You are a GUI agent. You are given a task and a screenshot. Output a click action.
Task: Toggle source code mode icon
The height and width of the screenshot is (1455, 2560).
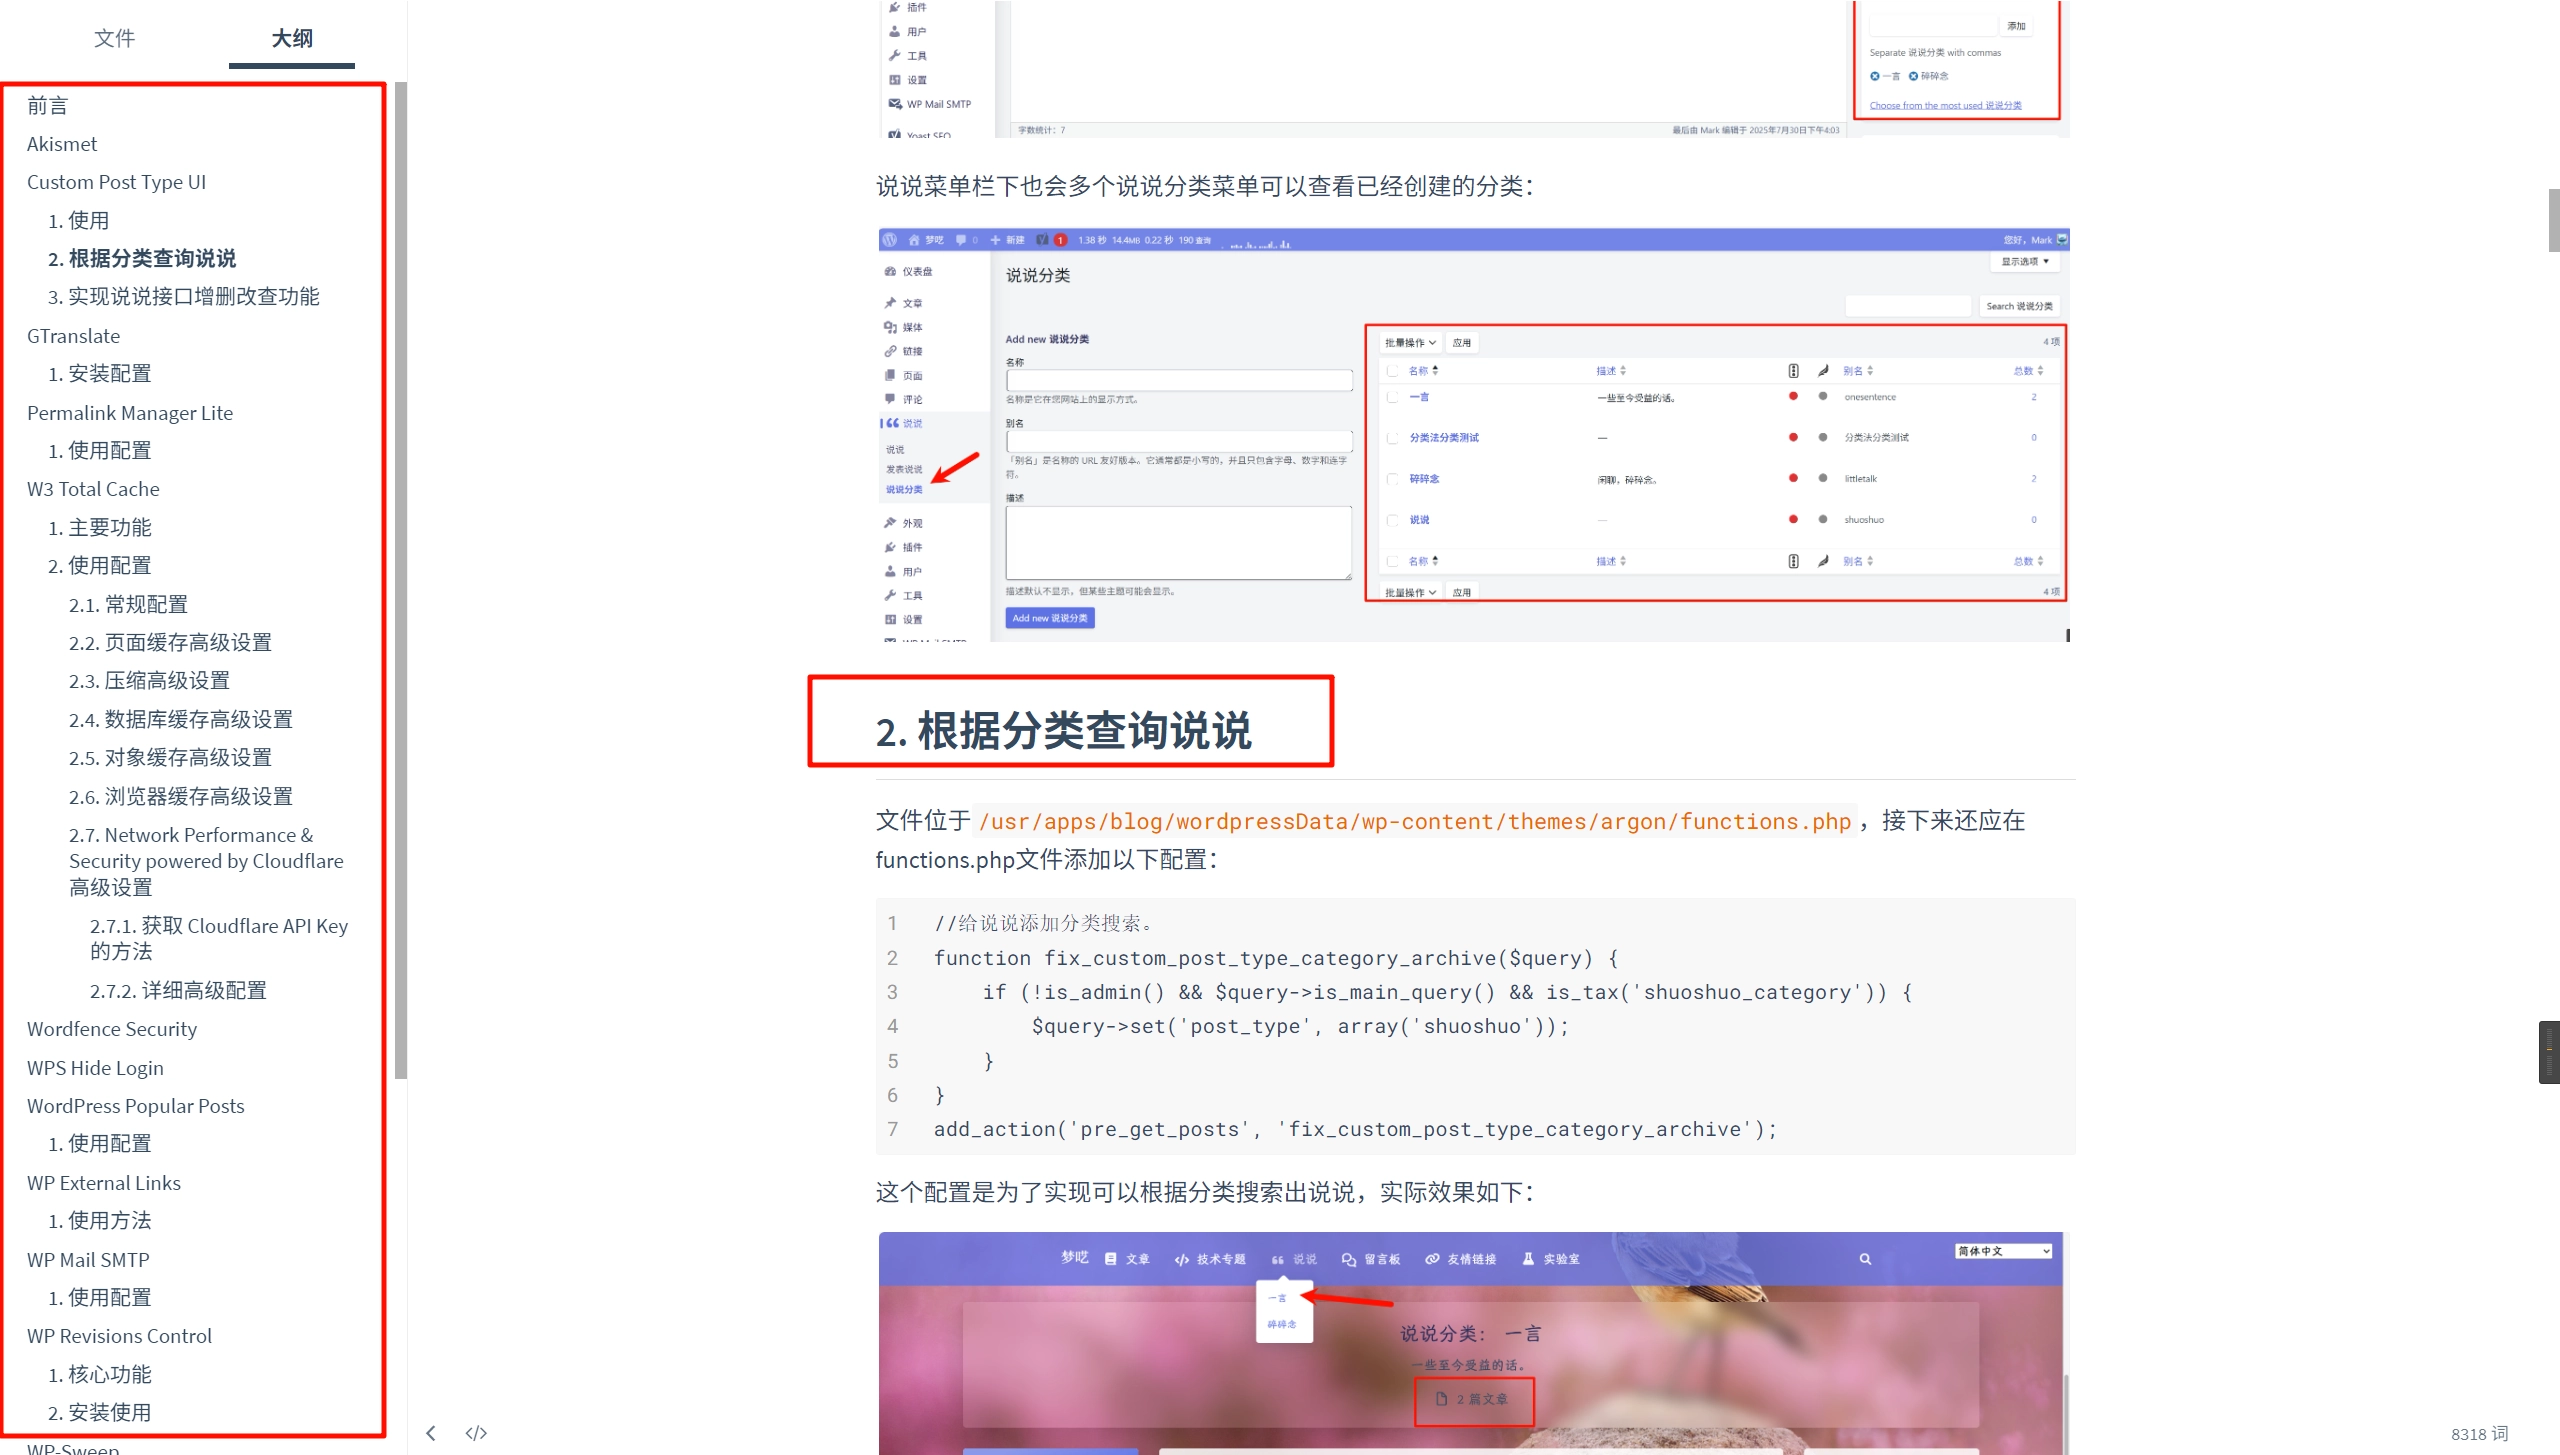(x=476, y=1433)
